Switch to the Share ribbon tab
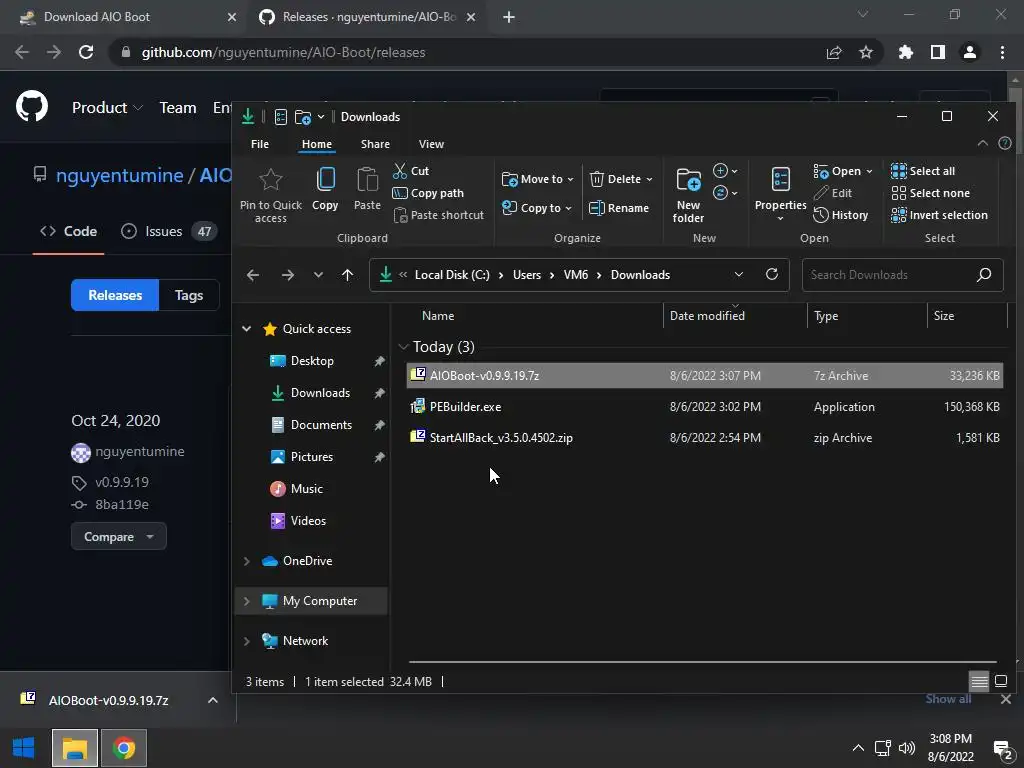 375,144
